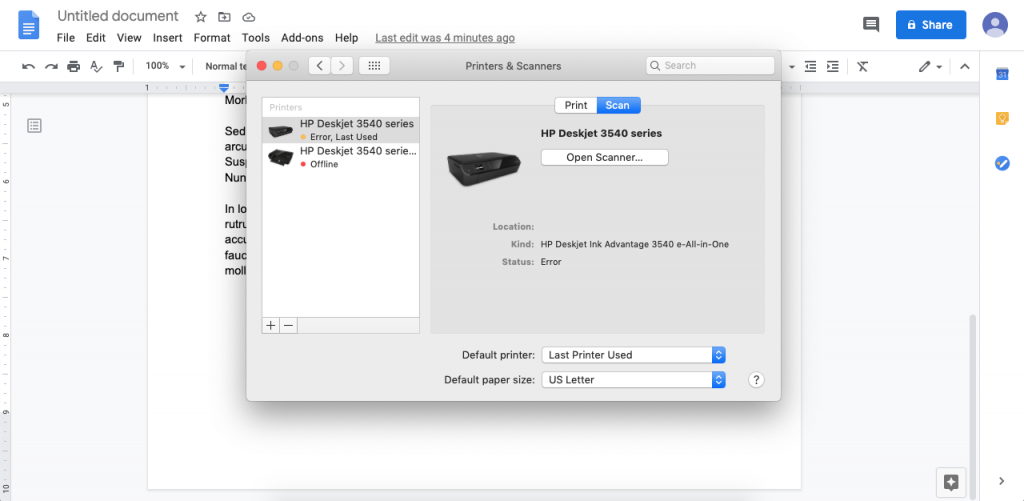Open the move-to-folder icon
The height and width of the screenshot is (501, 1024).
tap(224, 17)
